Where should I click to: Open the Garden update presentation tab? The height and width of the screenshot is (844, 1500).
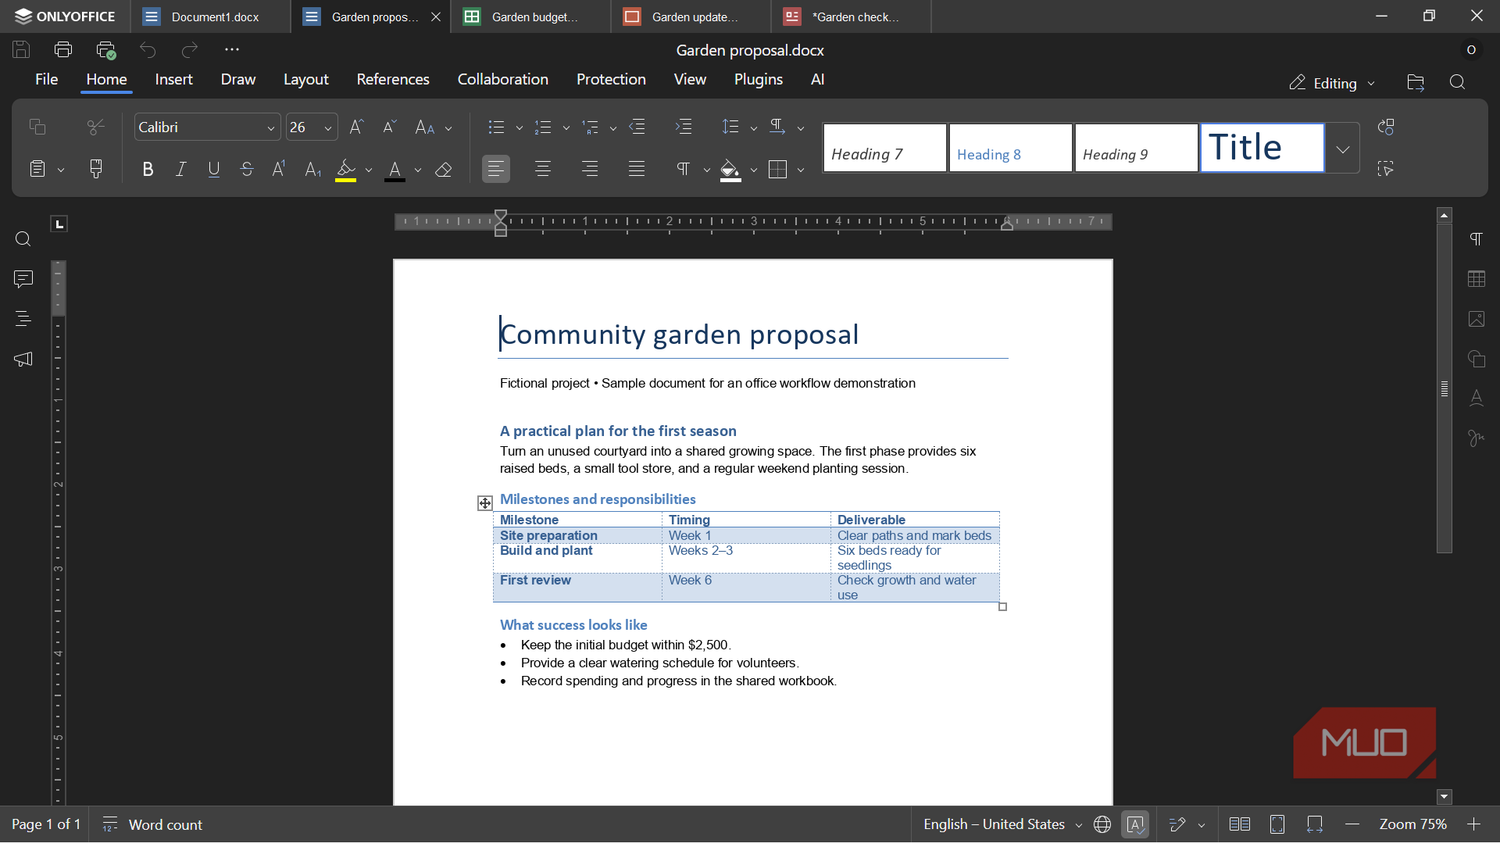pos(690,17)
